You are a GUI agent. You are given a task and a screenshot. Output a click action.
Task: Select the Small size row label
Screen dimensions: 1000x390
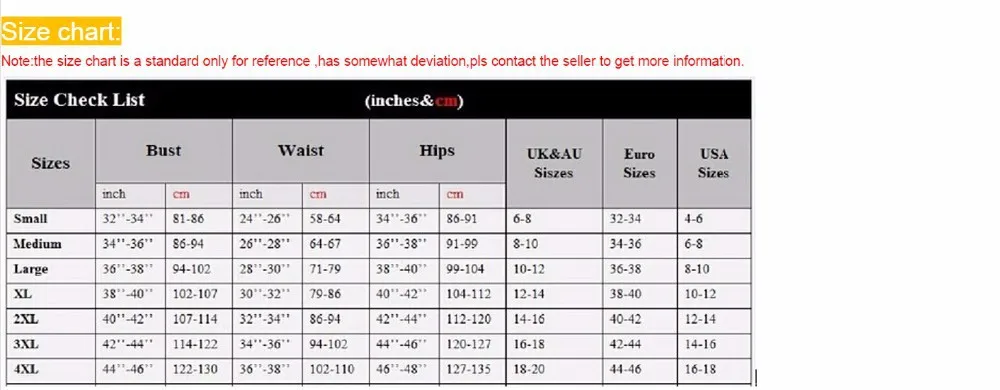[x=31, y=219]
